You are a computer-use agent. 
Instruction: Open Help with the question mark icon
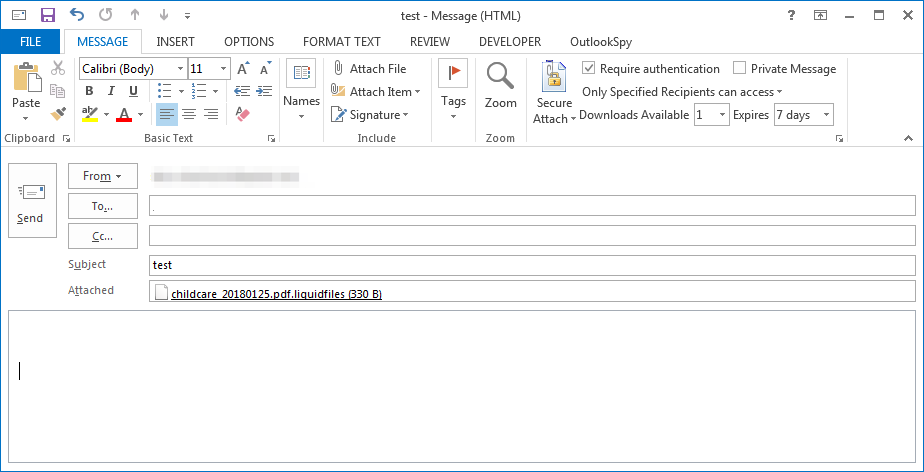[x=791, y=15]
